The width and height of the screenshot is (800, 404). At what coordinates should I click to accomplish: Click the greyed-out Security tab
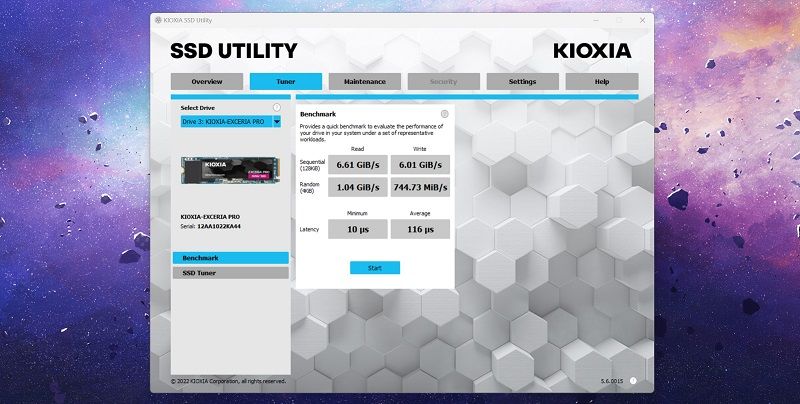point(443,82)
